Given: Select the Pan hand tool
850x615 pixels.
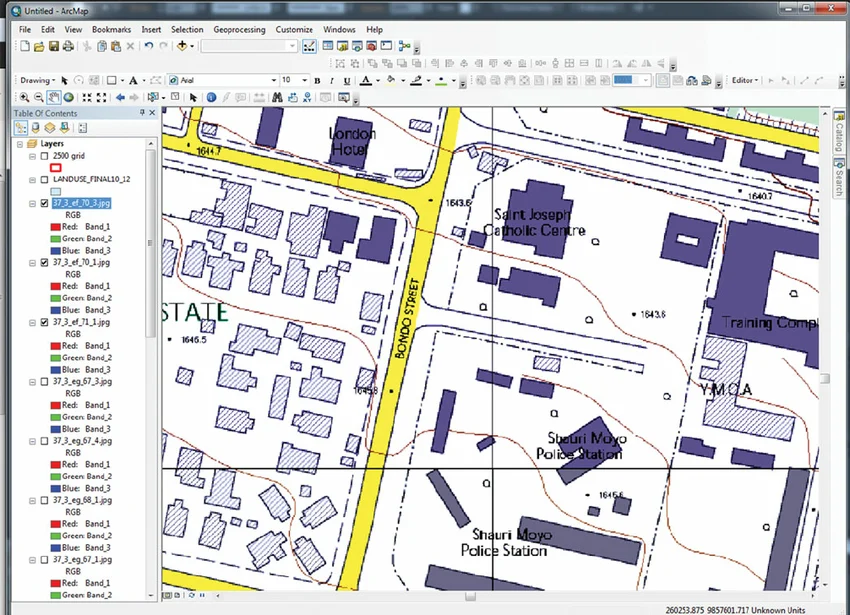Looking at the screenshot, I should click(x=54, y=98).
